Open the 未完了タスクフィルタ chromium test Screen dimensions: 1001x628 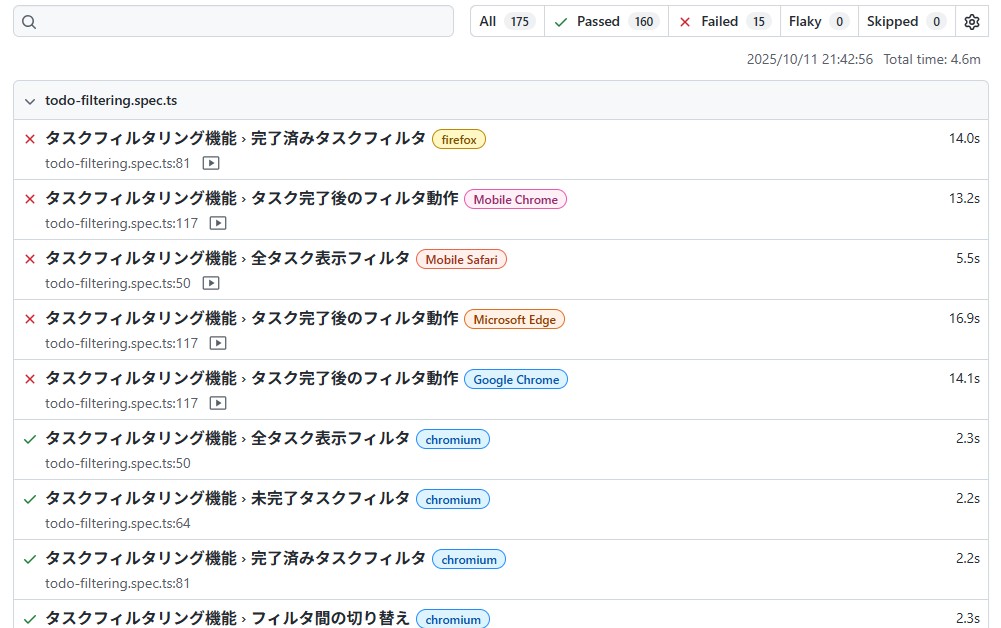click(x=228, y=499)
